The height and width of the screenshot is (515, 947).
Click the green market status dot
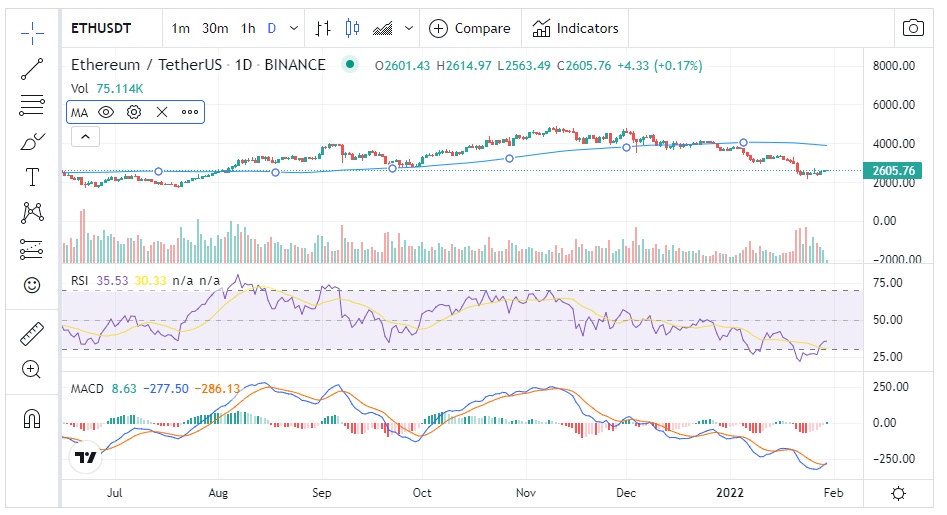[x=350, y=64]
